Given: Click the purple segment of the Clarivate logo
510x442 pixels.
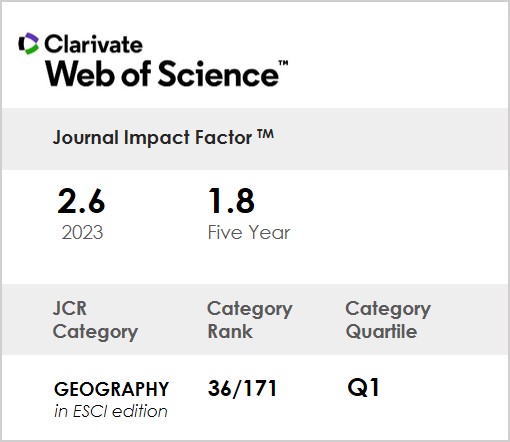Looking at the screenshot, I should [x=32, y=37].
